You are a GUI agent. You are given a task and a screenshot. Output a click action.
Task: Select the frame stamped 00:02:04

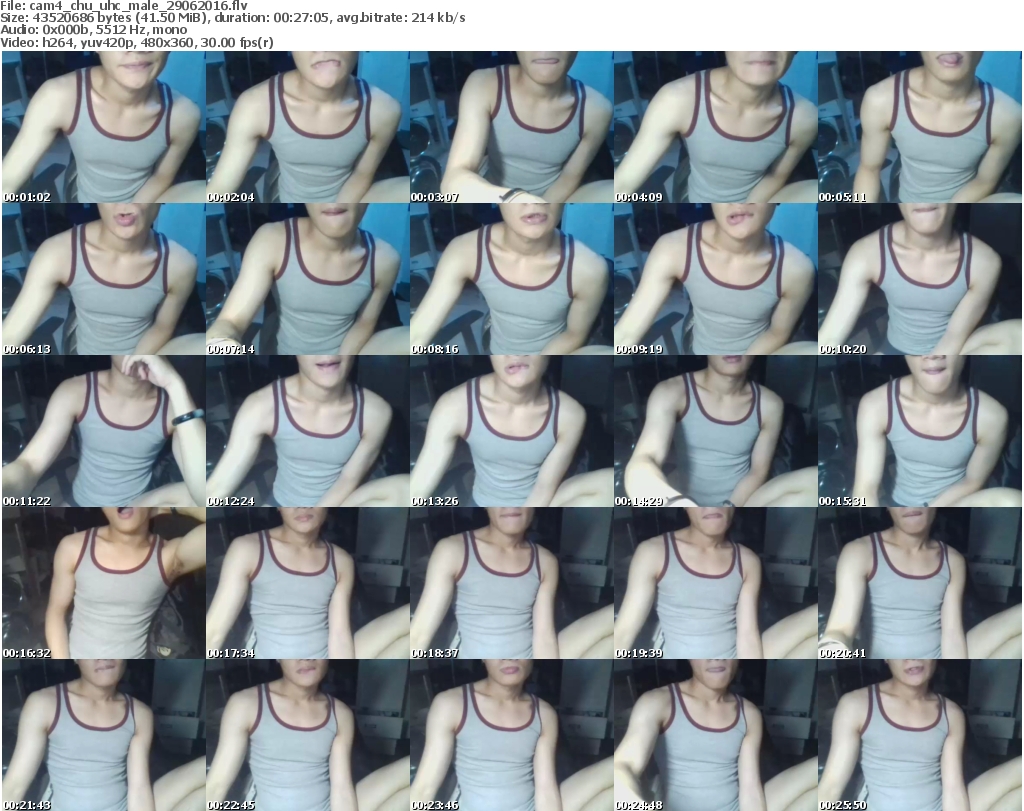(x=308, y=127)
